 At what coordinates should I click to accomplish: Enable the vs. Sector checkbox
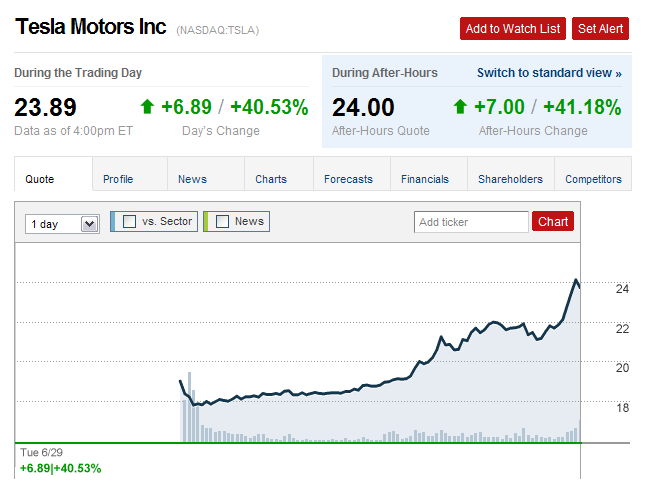pos(129,222)
